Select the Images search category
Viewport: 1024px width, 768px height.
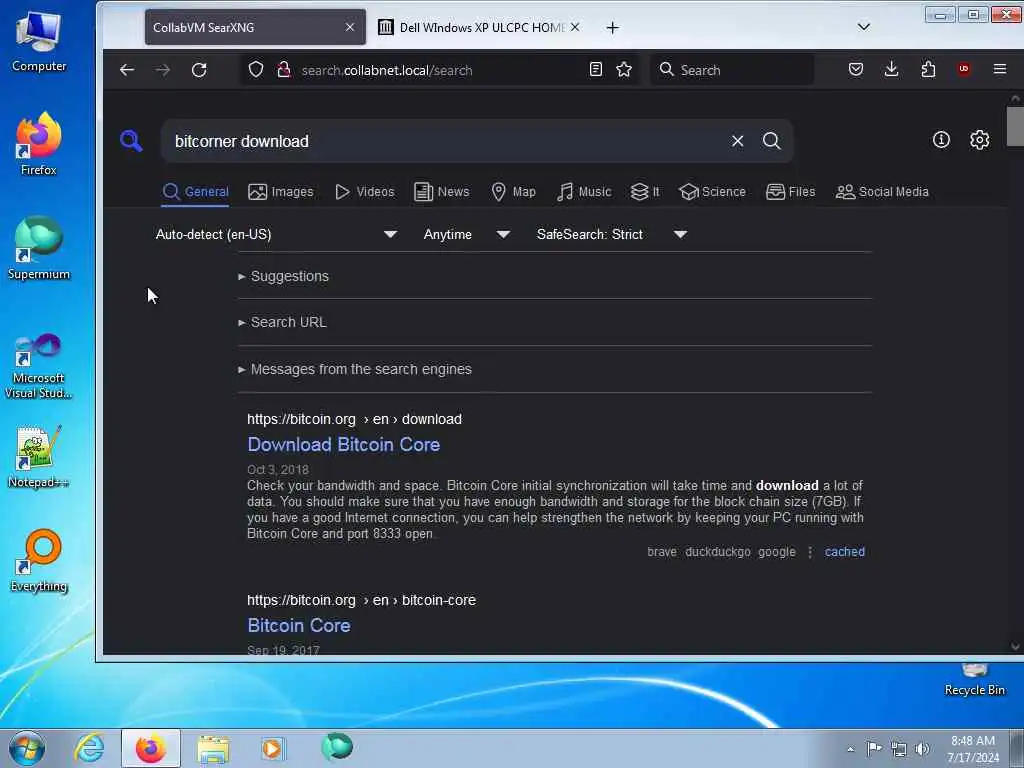pos(281,192)
